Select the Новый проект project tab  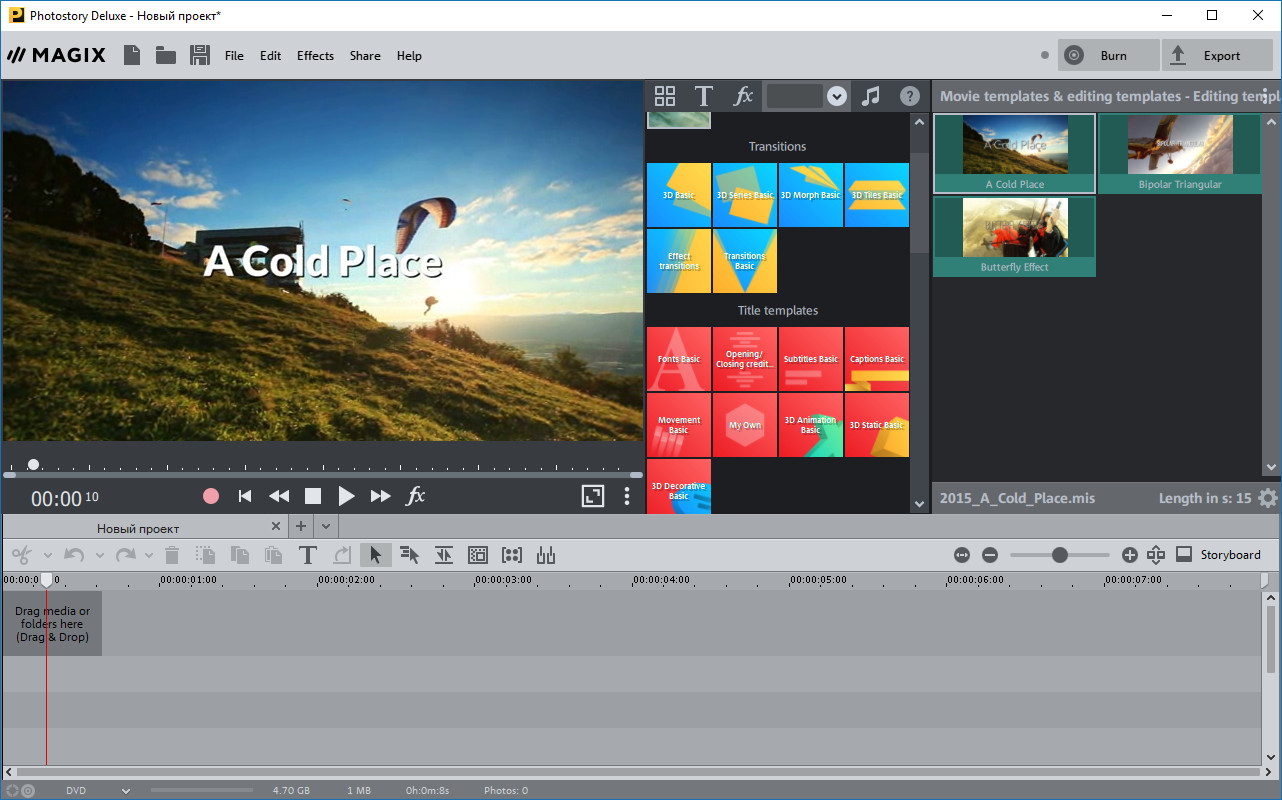tap(138, 528)
